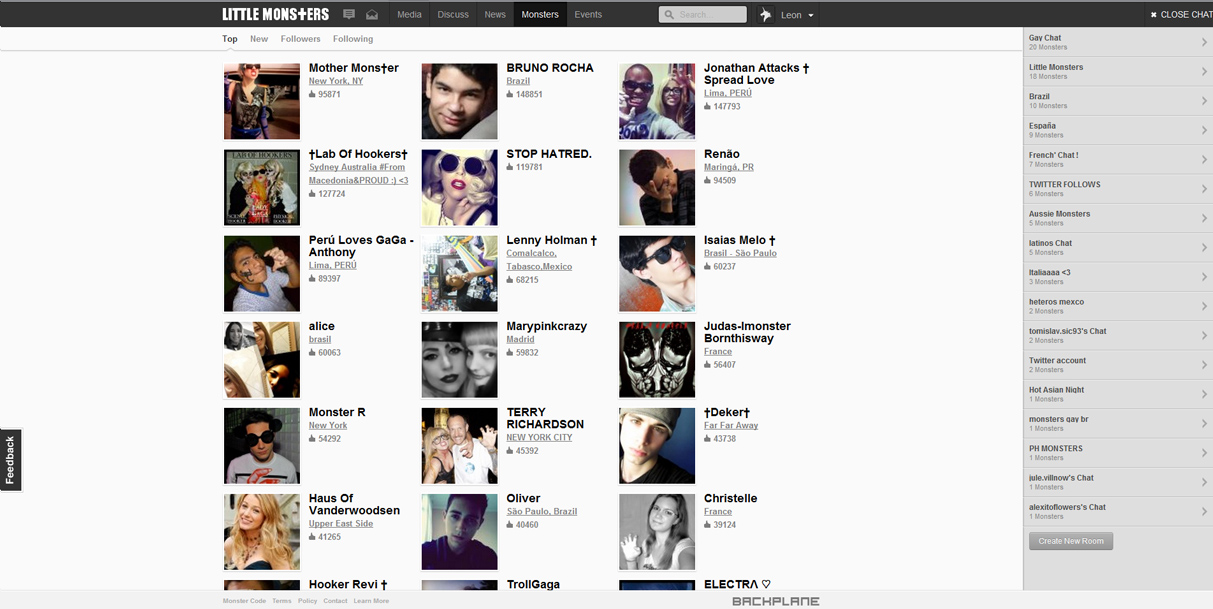The width and height of the screenshot is (1213, 609).
Task: Click the likes thumb icon for Christelle
Action: pyautogui.click(x=707, y=524)
